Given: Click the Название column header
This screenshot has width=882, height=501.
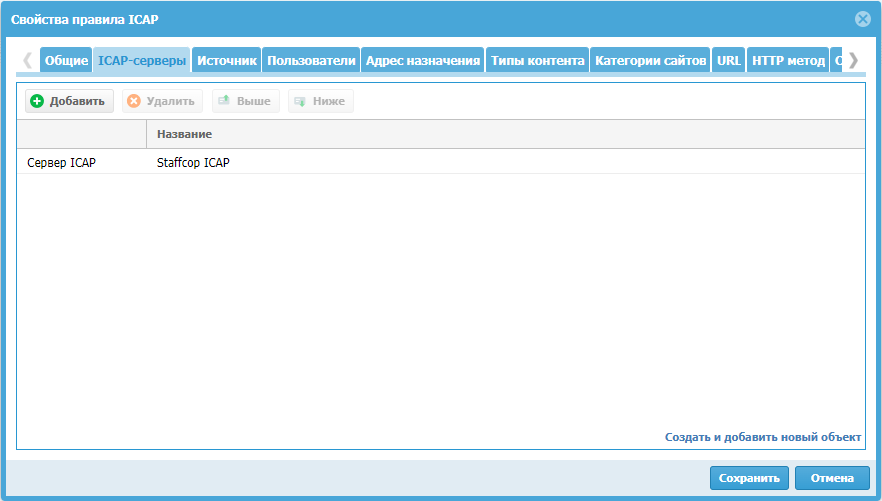Looking at the screenshot, I should (x=505, y=134).
